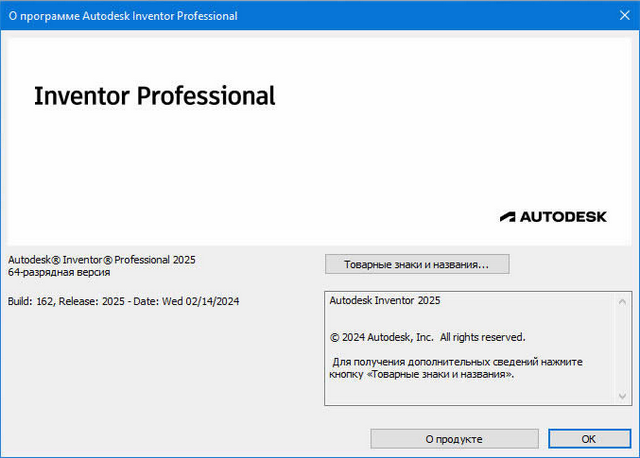Click the scrollbar track in the copyright box

pyautogui.click(x=624, y=349)
